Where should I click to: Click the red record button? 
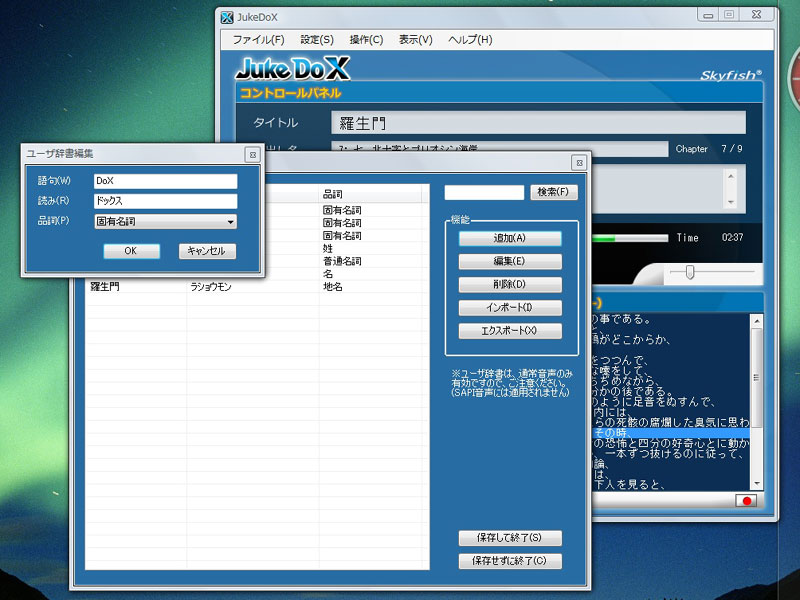(x=746, y=501)
